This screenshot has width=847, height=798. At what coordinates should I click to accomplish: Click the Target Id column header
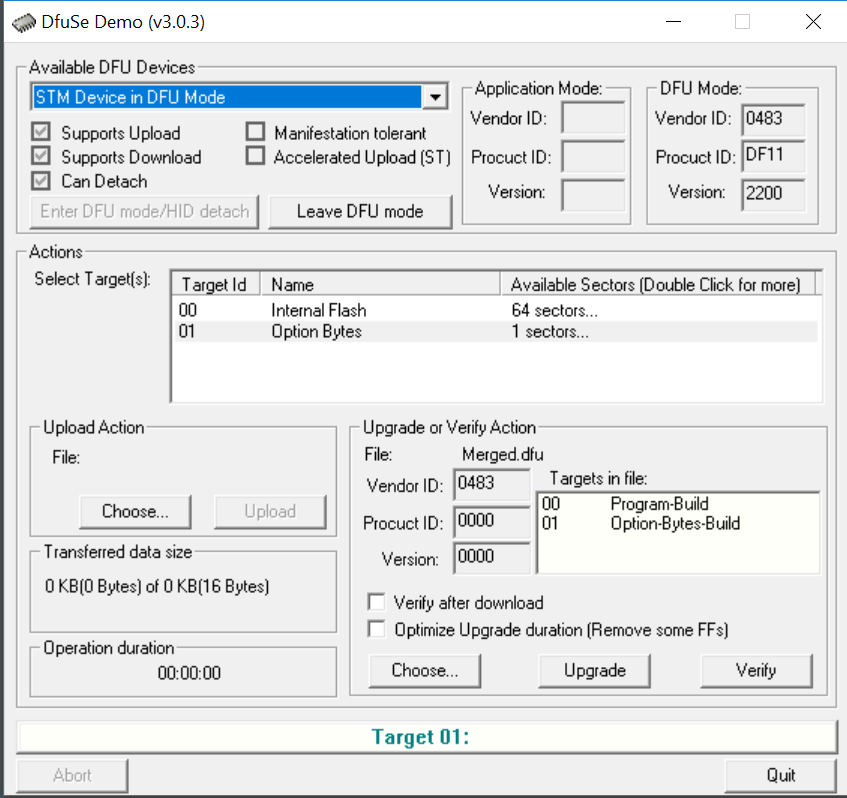point(216,284)
